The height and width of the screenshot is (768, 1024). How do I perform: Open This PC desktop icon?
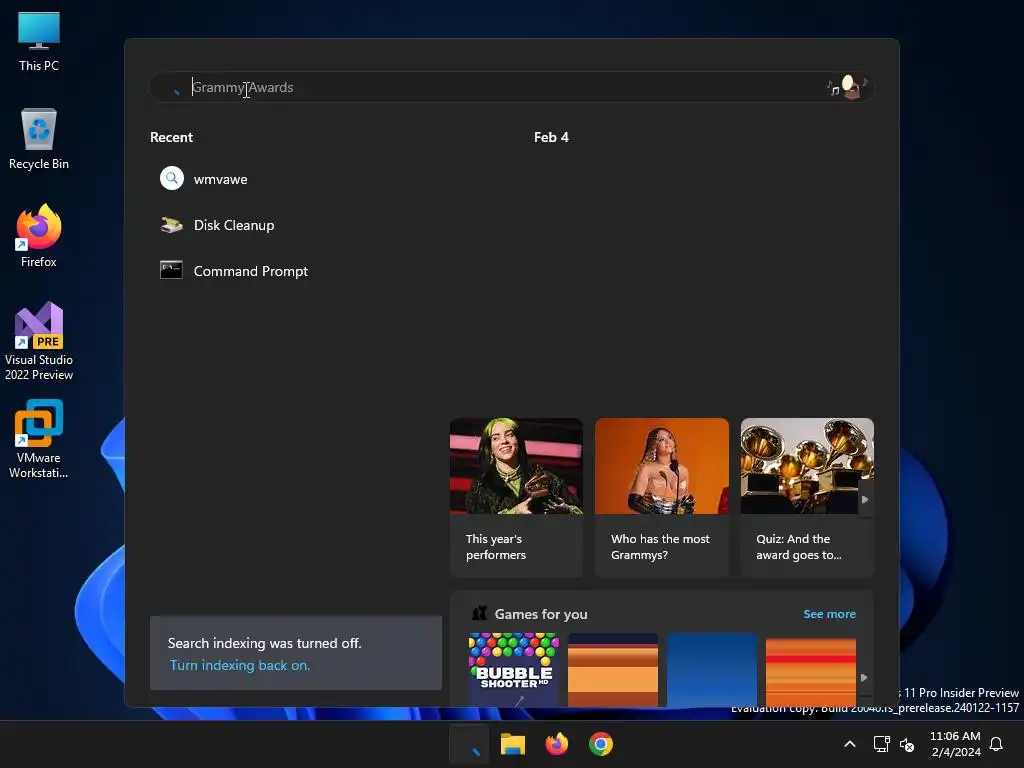point(39,42)
